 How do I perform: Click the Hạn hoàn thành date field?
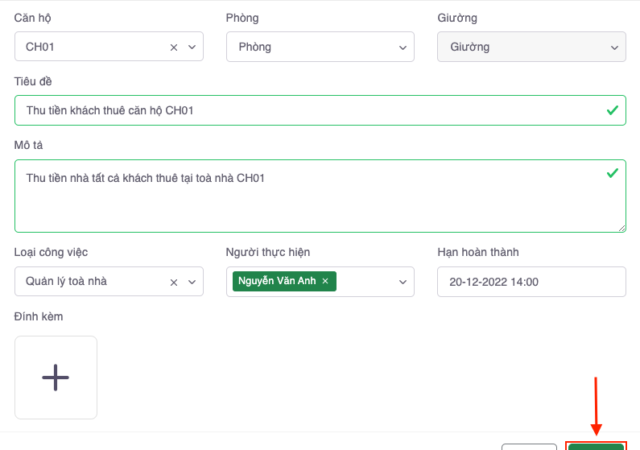[x=531, y=282]
